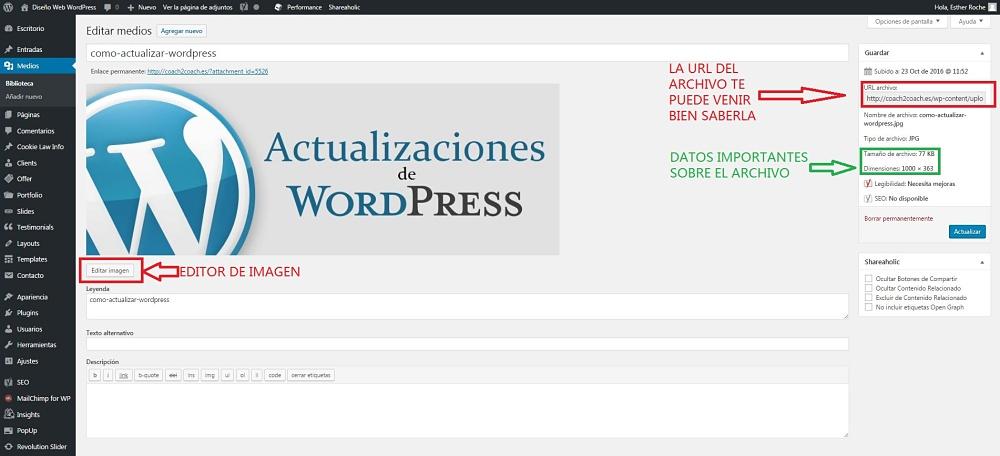The image size is (1000, 456).
Task: Click the Escritorio dashboard icon
Action: pyautogui.click(x=8, y=29)
